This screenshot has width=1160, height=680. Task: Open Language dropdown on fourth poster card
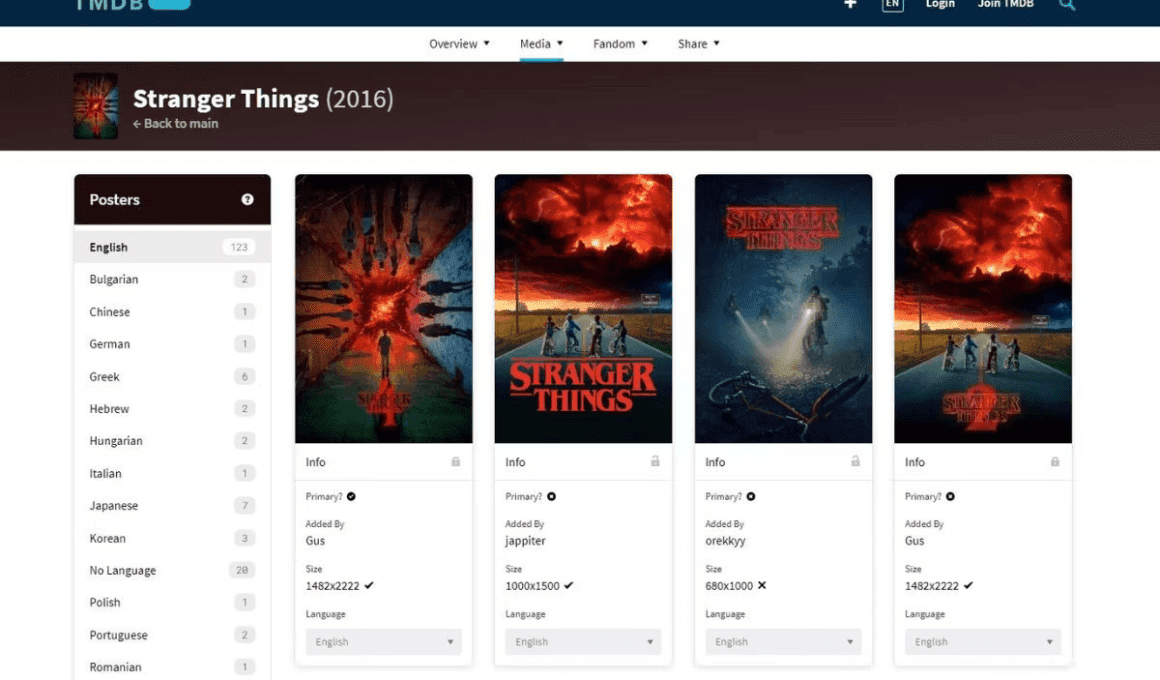[982, 642]
